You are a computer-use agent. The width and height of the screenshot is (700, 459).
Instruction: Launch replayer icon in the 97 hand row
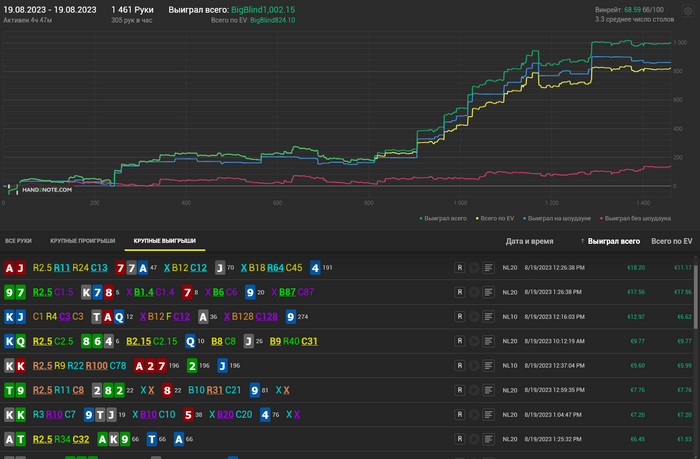[474, 292]
